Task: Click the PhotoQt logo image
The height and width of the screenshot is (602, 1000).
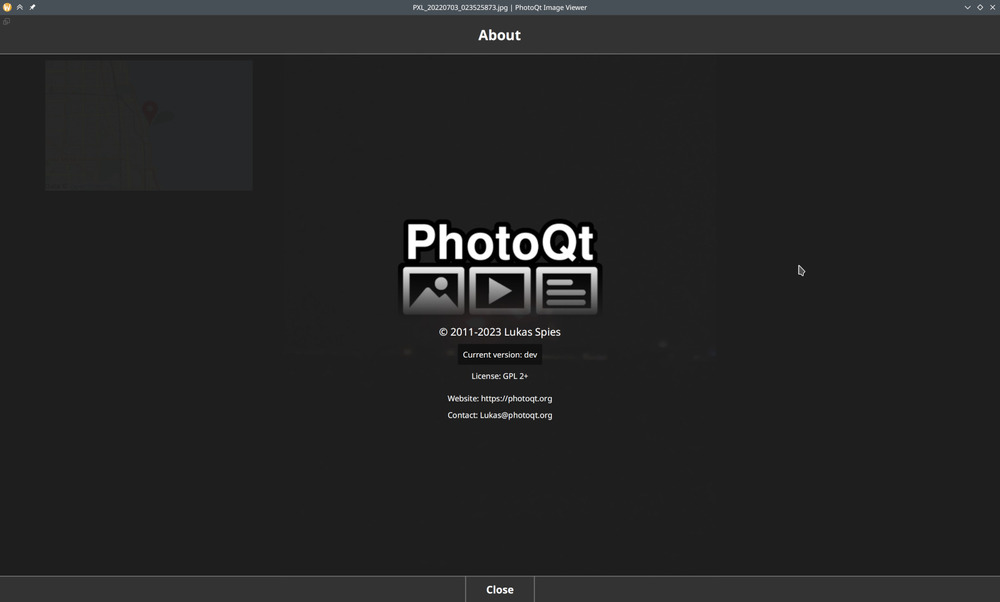Action: point(499,268)
